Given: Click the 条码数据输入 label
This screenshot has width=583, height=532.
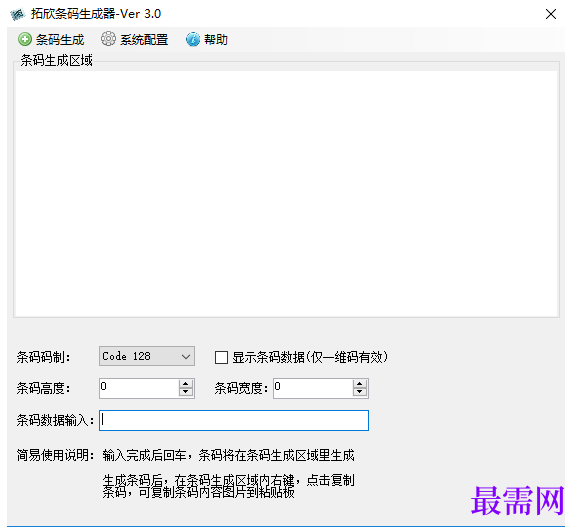Looking at the screenshot, I should 55,421.
